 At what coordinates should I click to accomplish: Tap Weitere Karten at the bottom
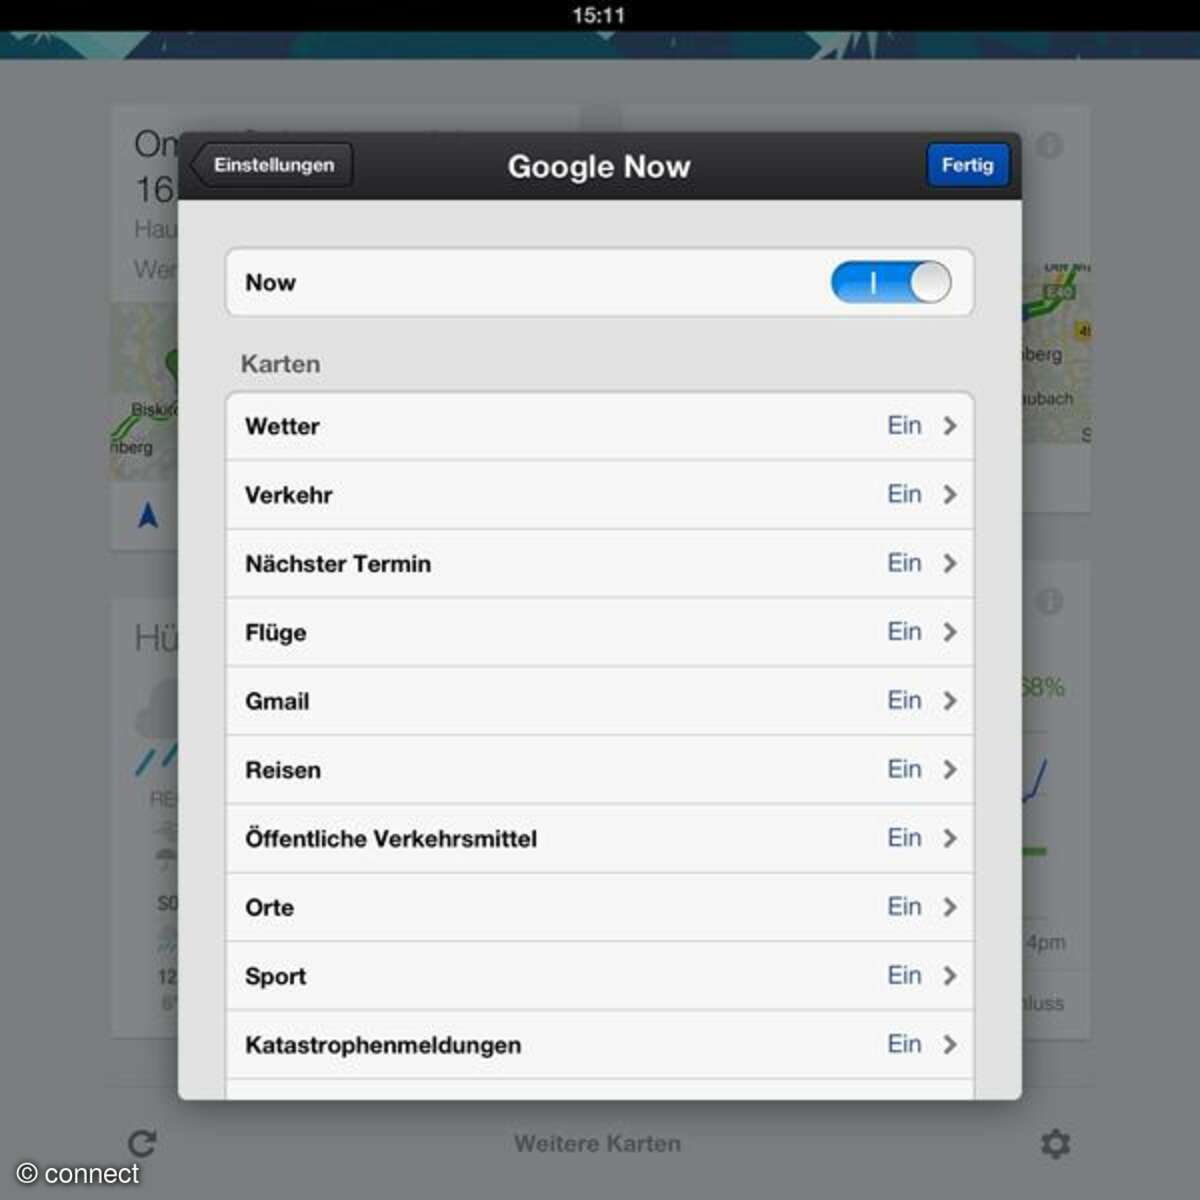pos(598,1143)
